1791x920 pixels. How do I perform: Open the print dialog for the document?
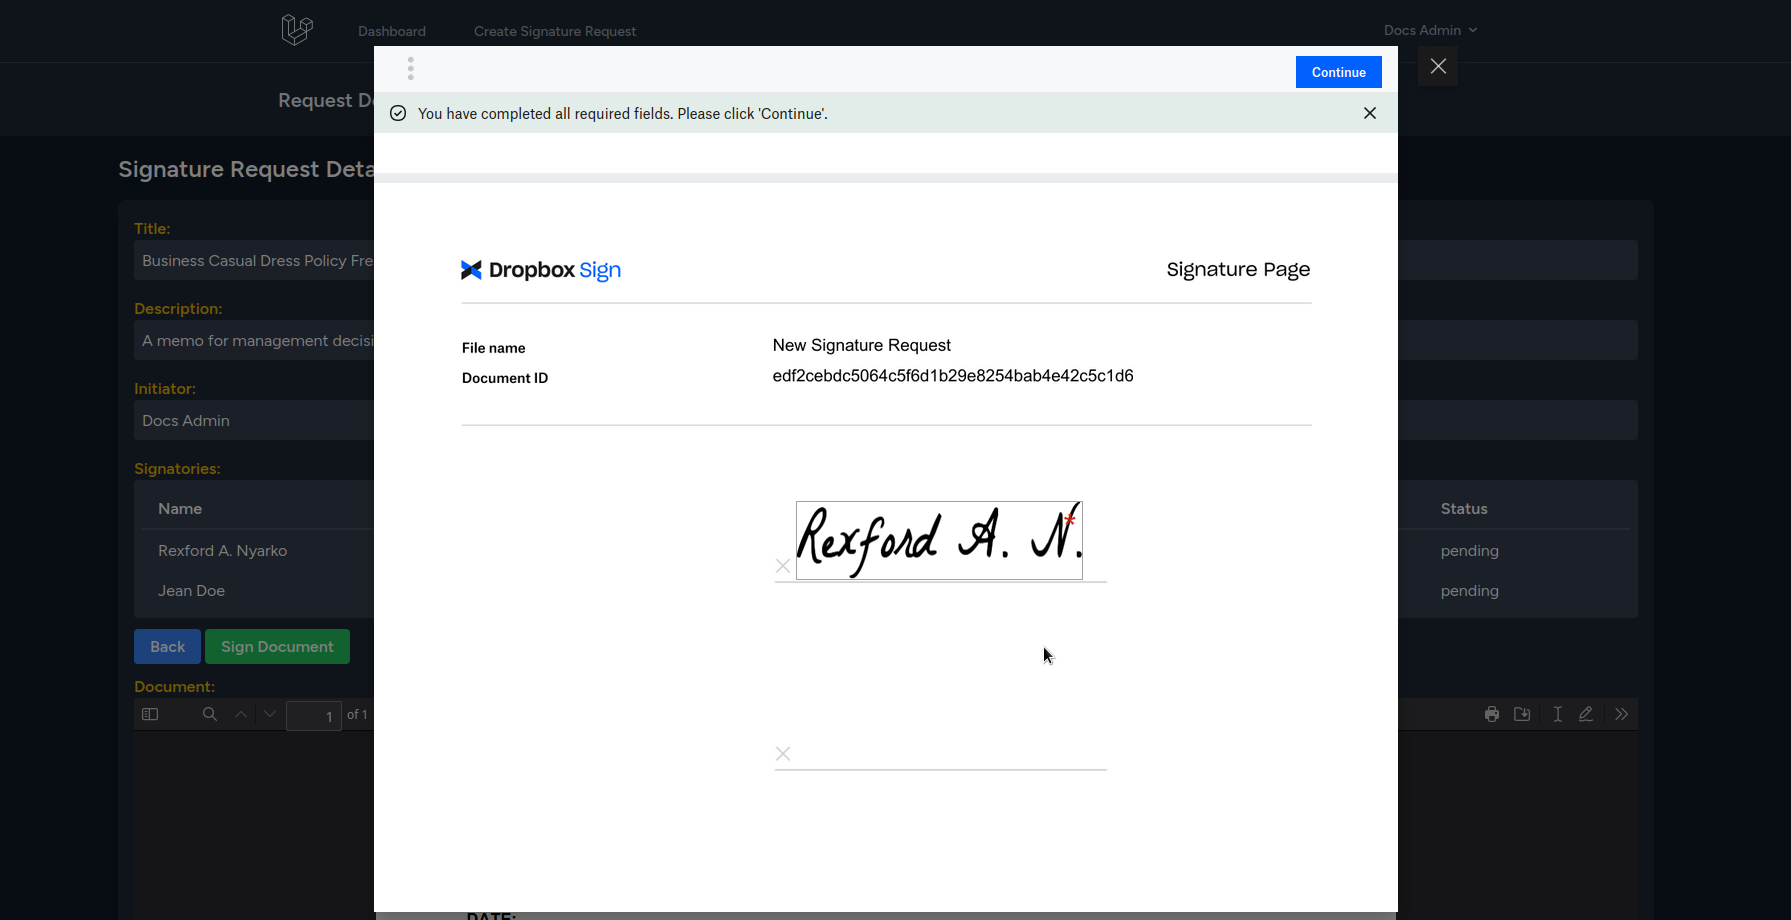point(1491,714)
